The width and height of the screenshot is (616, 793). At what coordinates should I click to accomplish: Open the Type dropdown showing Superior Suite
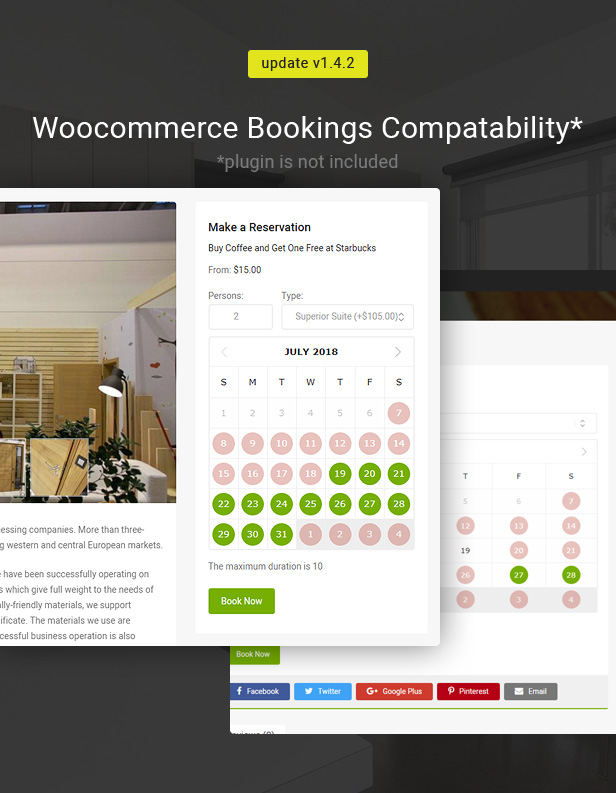coord(347,317)
